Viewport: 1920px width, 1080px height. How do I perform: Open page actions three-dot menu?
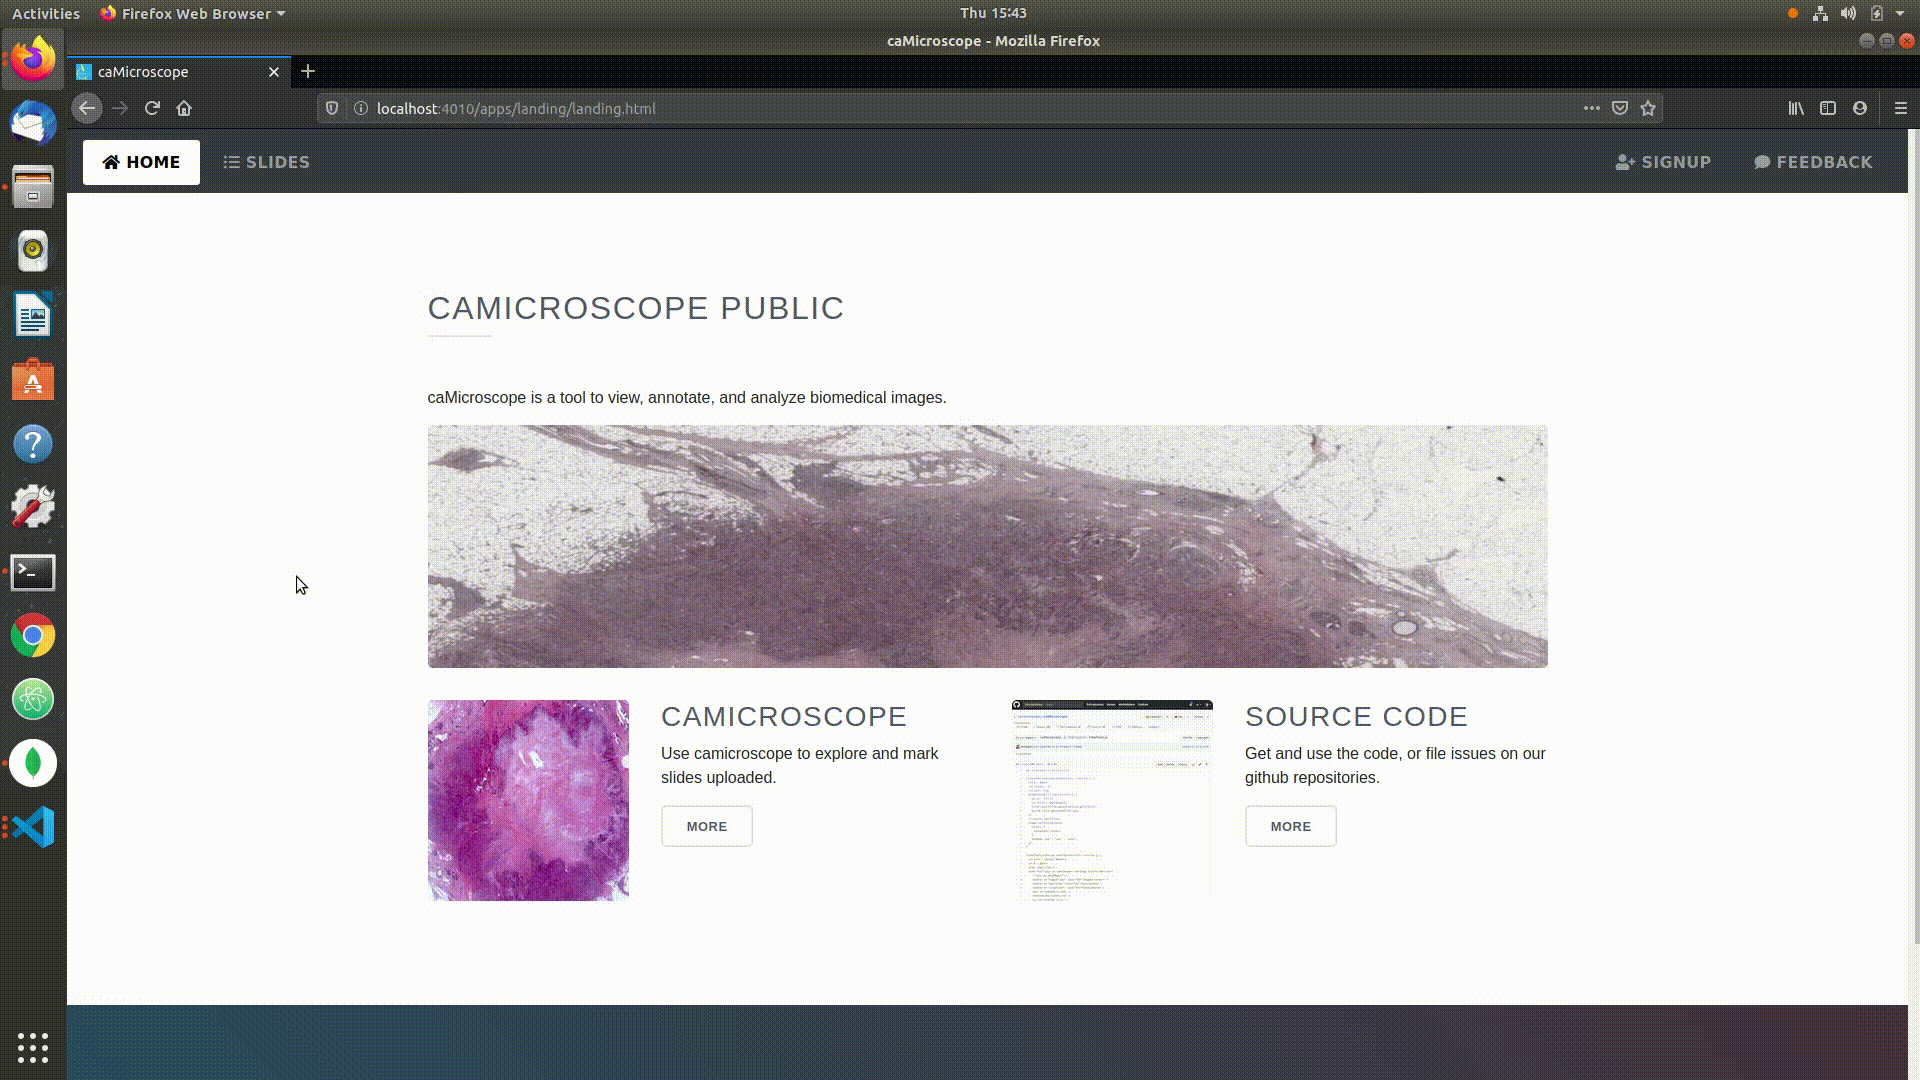[1591, 108]
